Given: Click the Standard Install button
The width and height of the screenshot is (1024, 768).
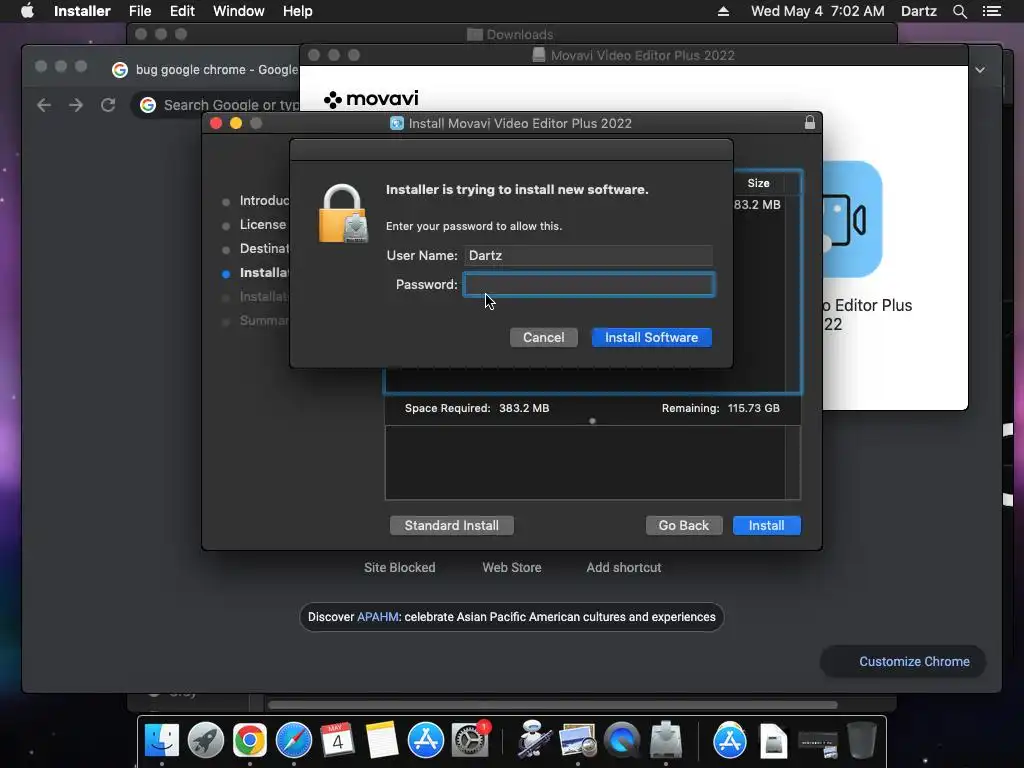Looking at the screenshot, I should pyautogui.click(x=451, y=526).
